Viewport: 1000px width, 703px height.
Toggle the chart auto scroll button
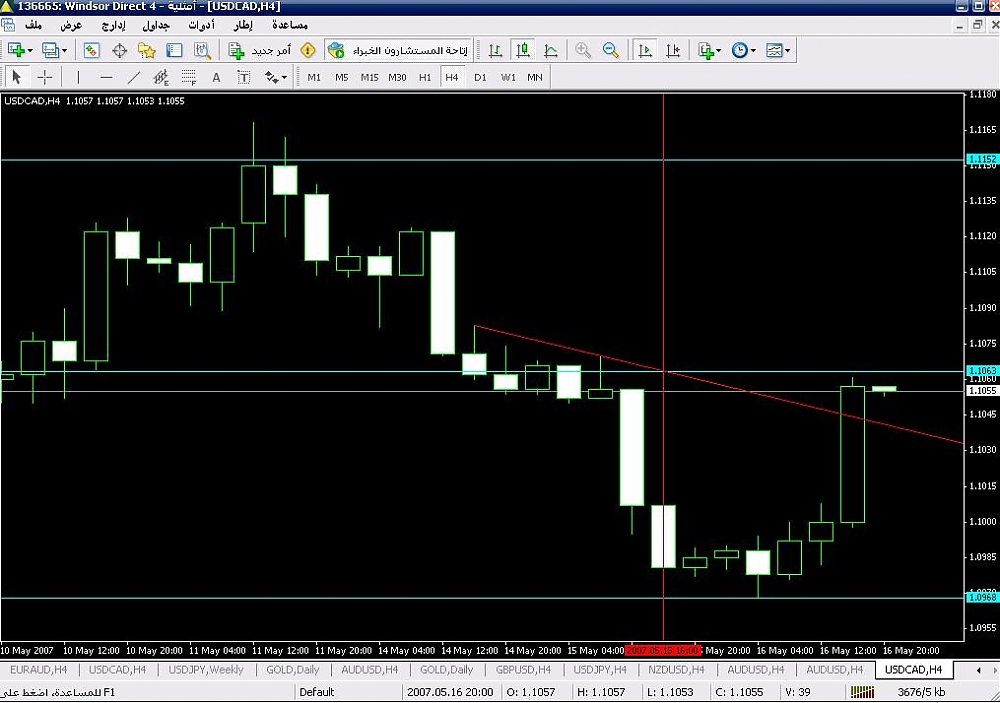pyautogui.click(x=646, y=50)
